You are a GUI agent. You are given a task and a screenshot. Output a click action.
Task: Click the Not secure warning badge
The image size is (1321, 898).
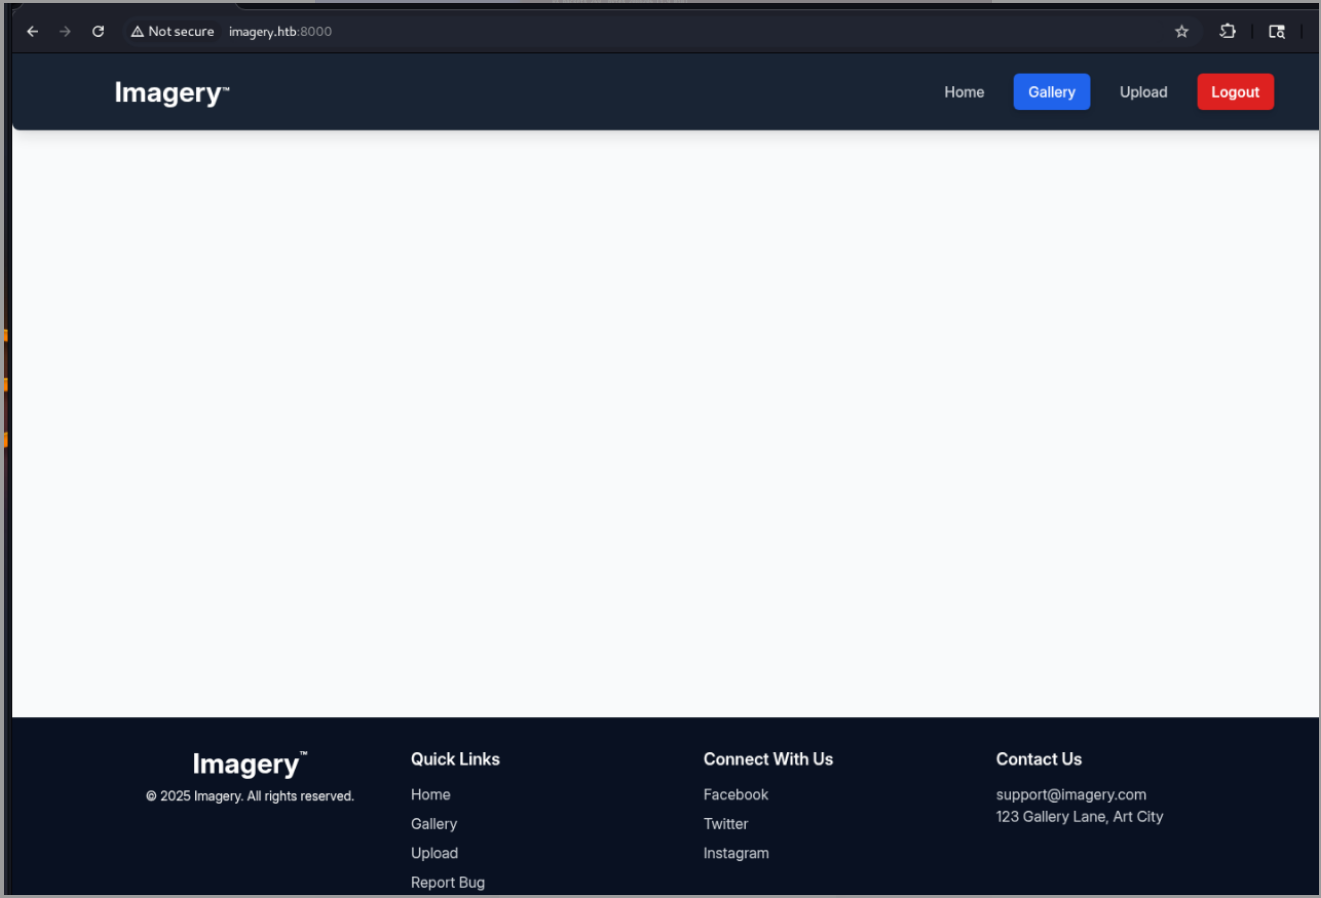(172, 32)
